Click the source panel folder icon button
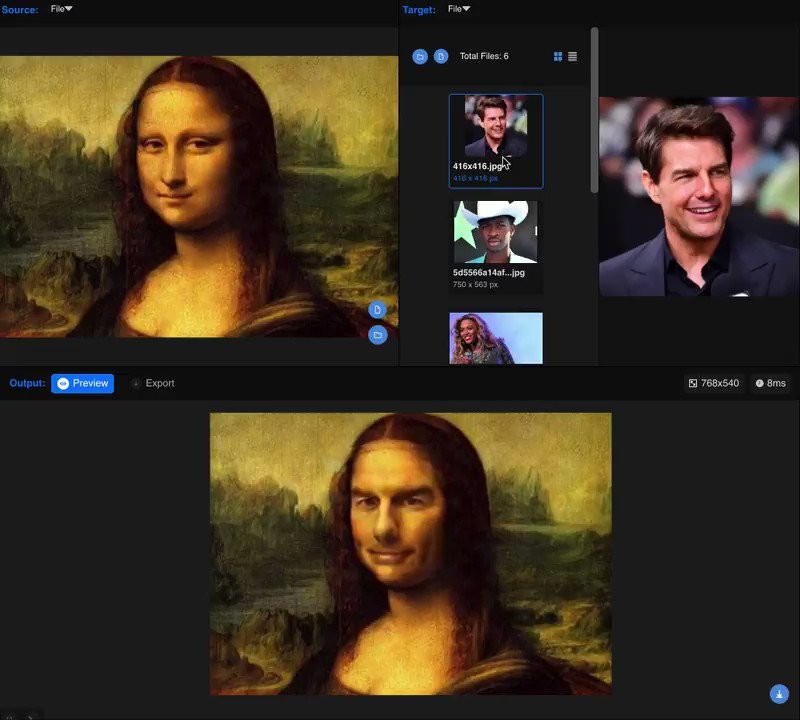800x720 pixels. click(378, 335)
